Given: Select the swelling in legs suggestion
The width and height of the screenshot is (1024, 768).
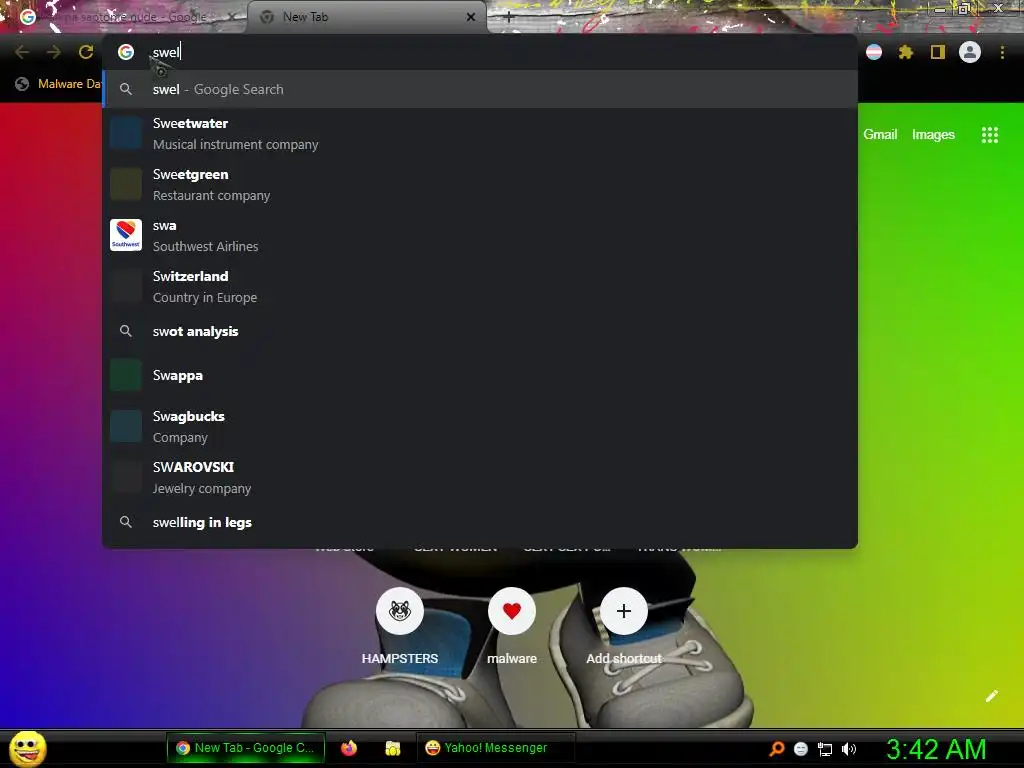Looking at the screenshot, I should click(x=480, y=522).
